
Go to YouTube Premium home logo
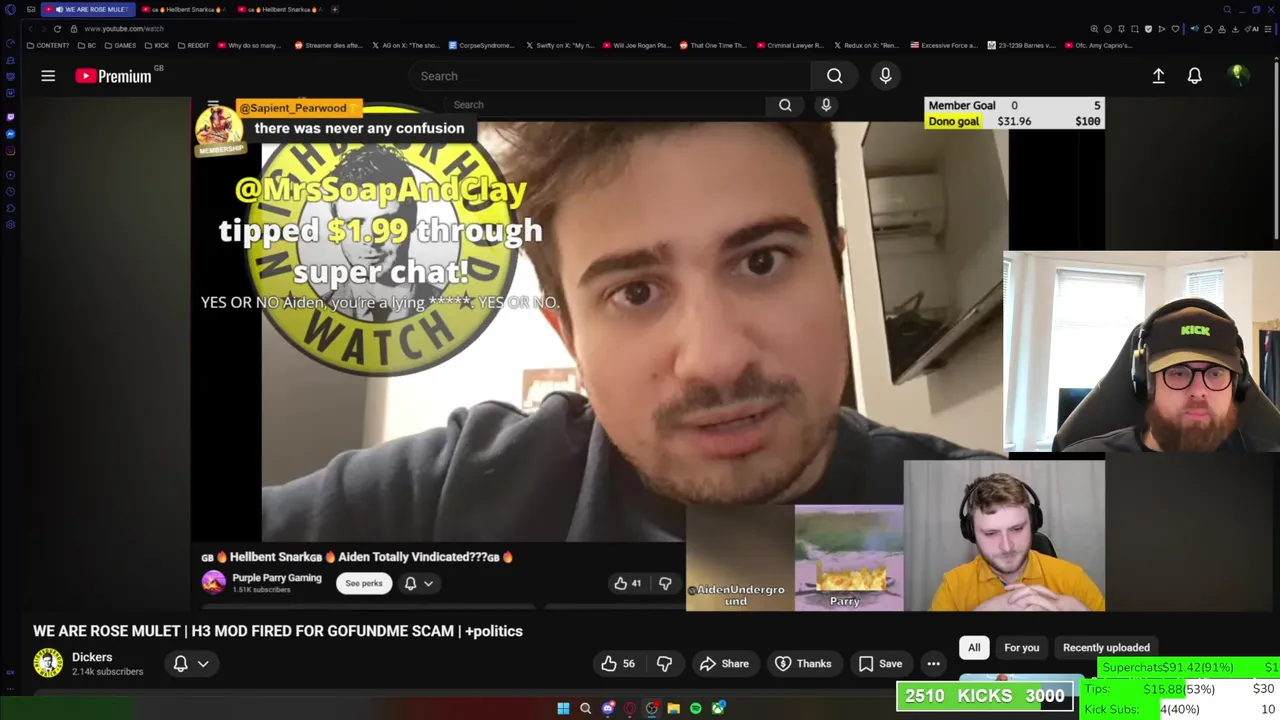tap(113, 76)
